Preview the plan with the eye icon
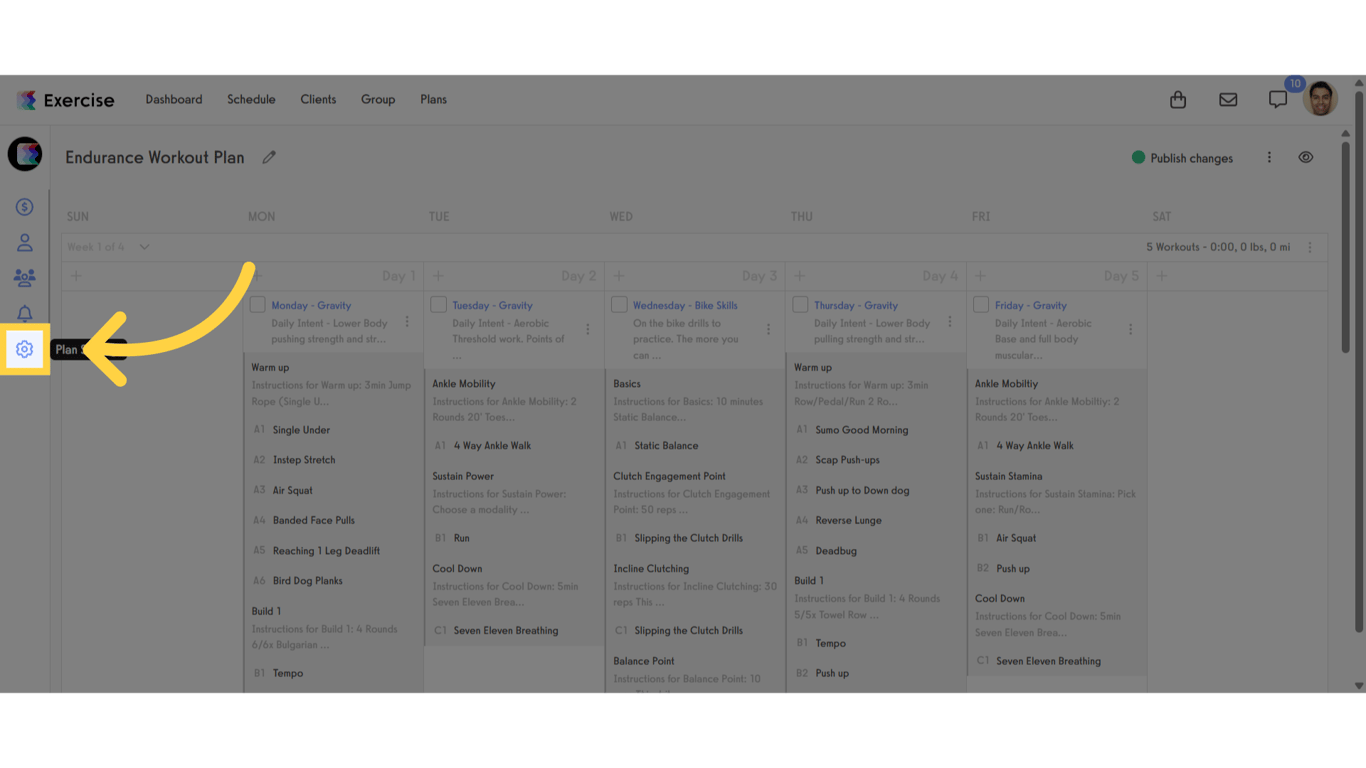Image resolution: width=1366 pixels, height=768 pixels. tap(1306, 157)
